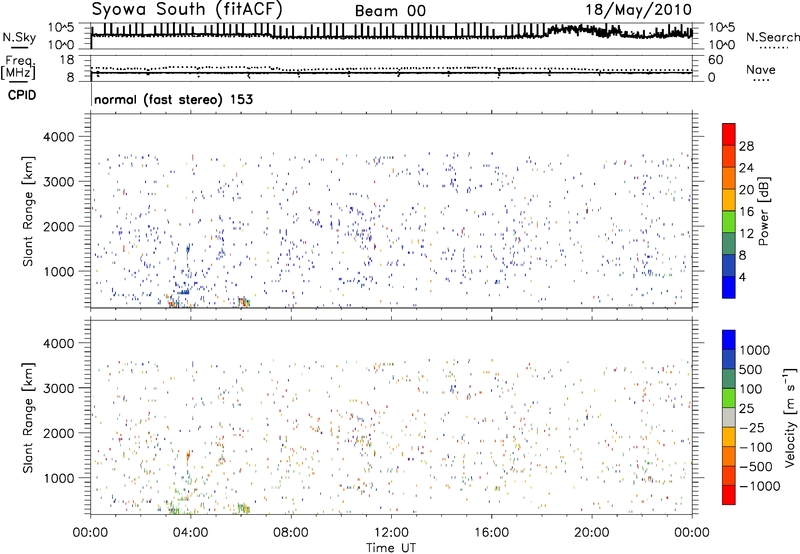Click the '12:00' time tick label
This screenshot has height=554, width=800.
[391, 533]
